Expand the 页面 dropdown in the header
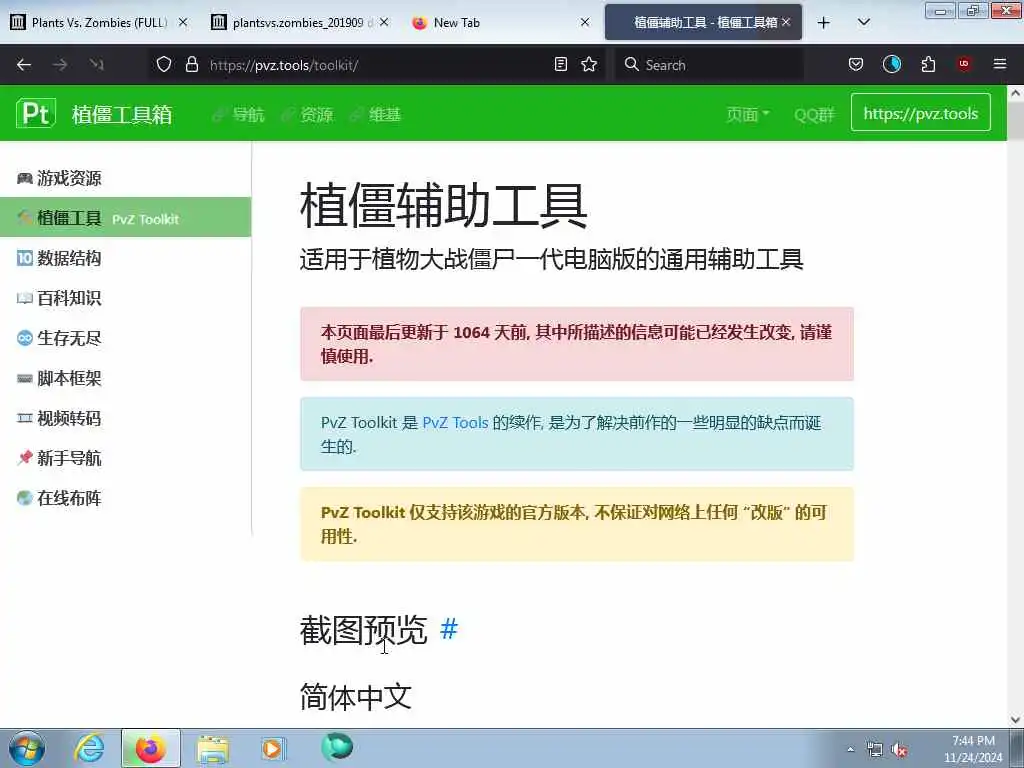This screenshot has height=768, width=1024. pos(748,115)
